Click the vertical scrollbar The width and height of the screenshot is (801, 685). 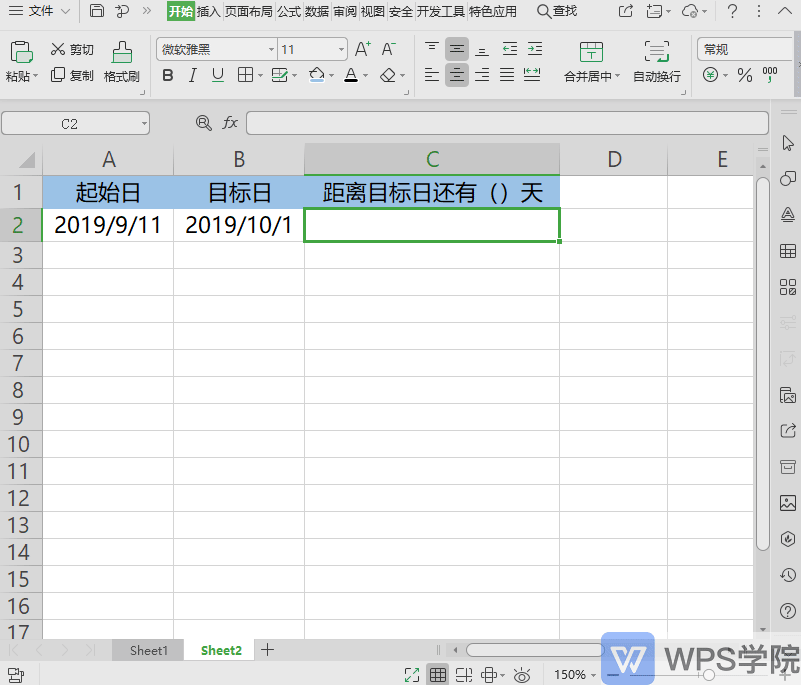point(763,364)
